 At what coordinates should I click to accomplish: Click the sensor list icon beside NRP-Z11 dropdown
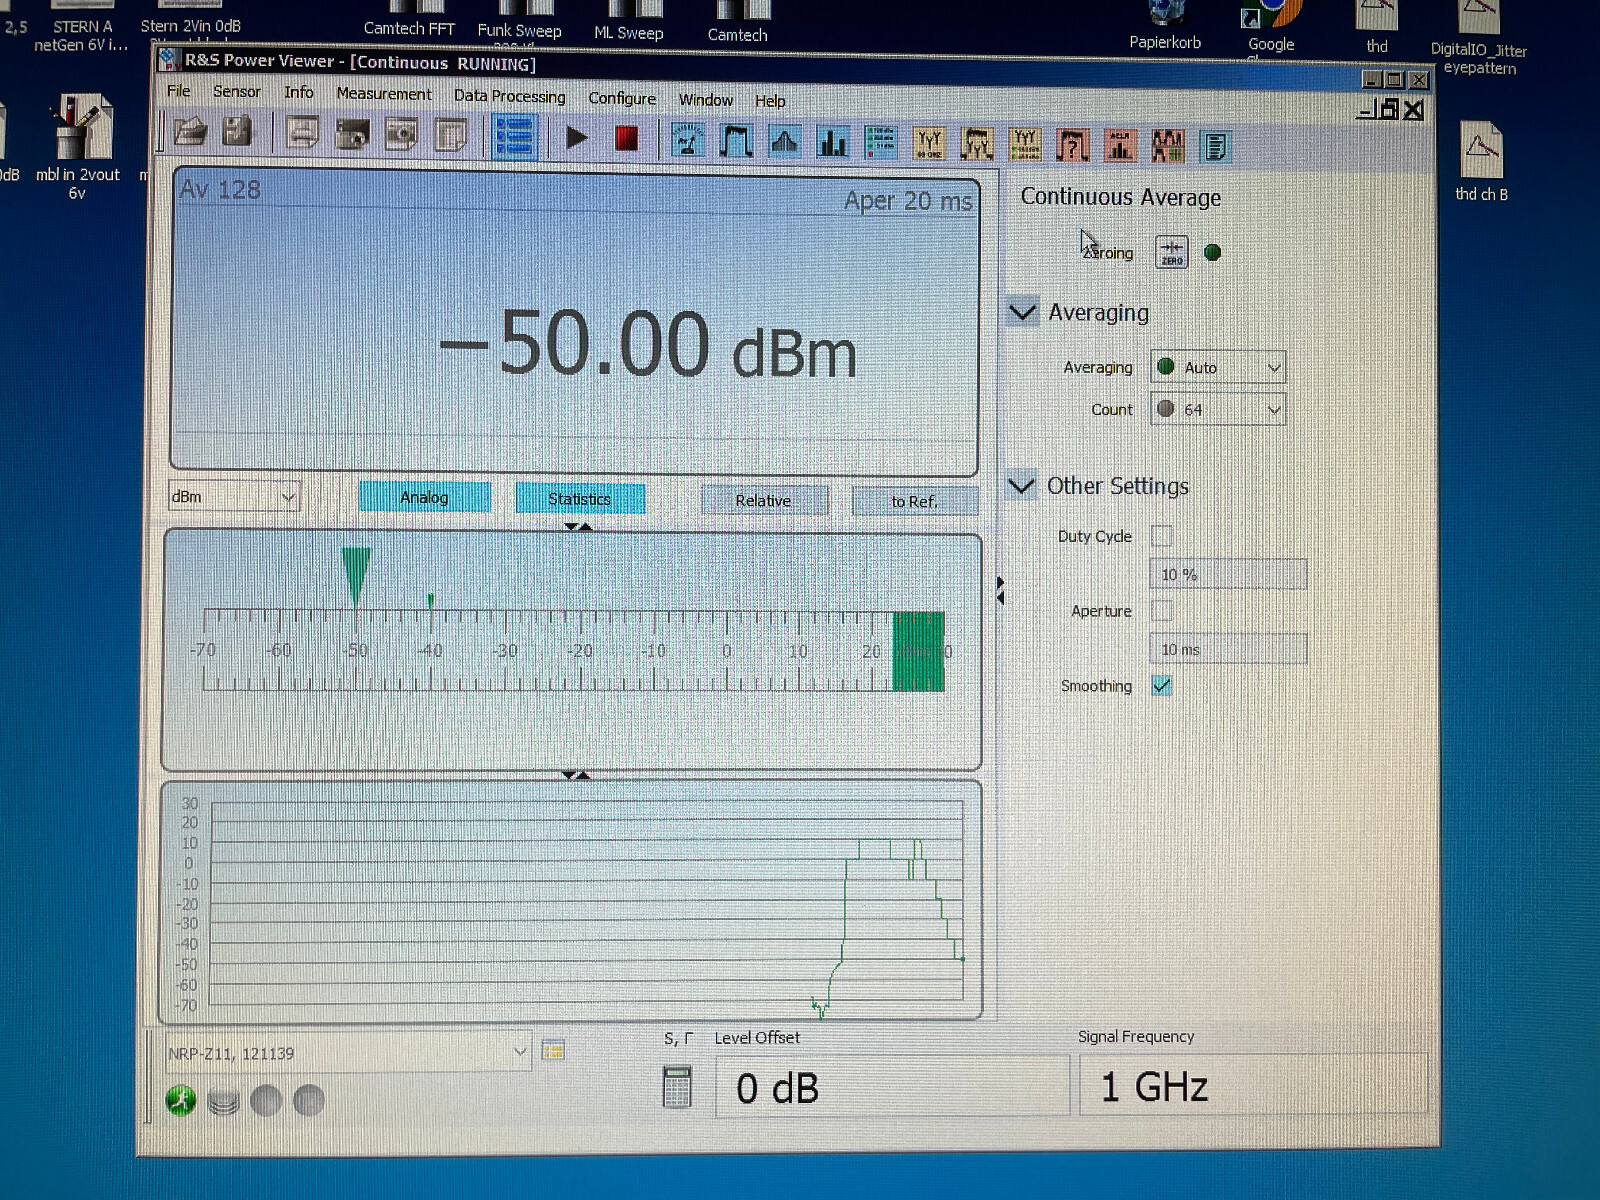click(x=553, y=1050)
